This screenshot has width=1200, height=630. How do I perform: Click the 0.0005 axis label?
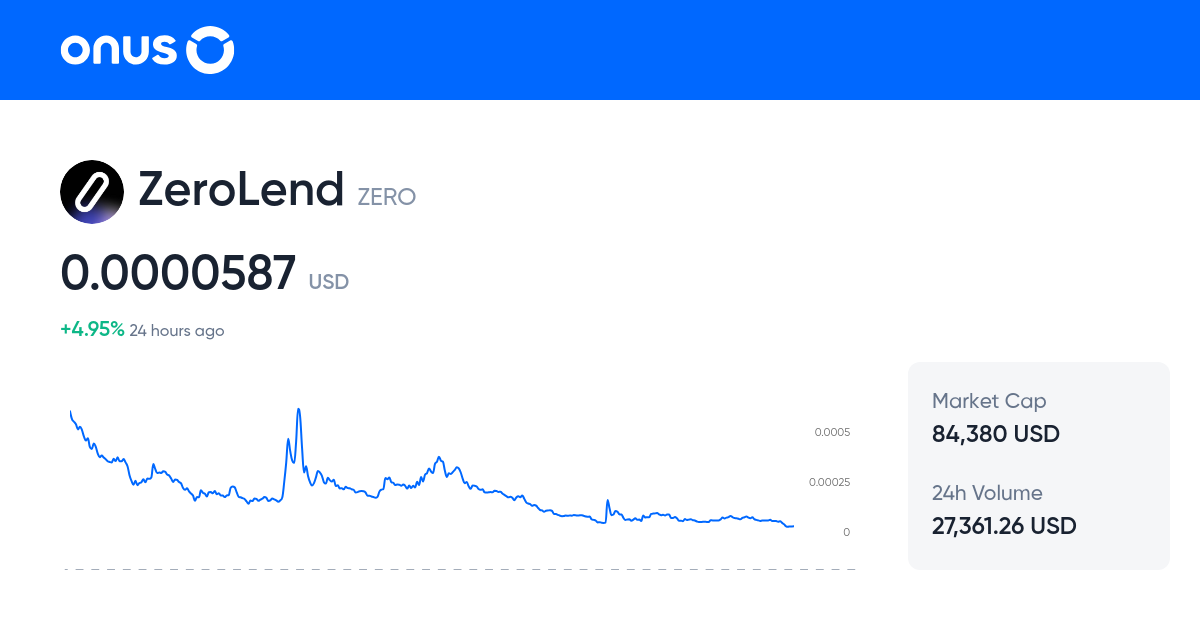(x=831, y=432)
